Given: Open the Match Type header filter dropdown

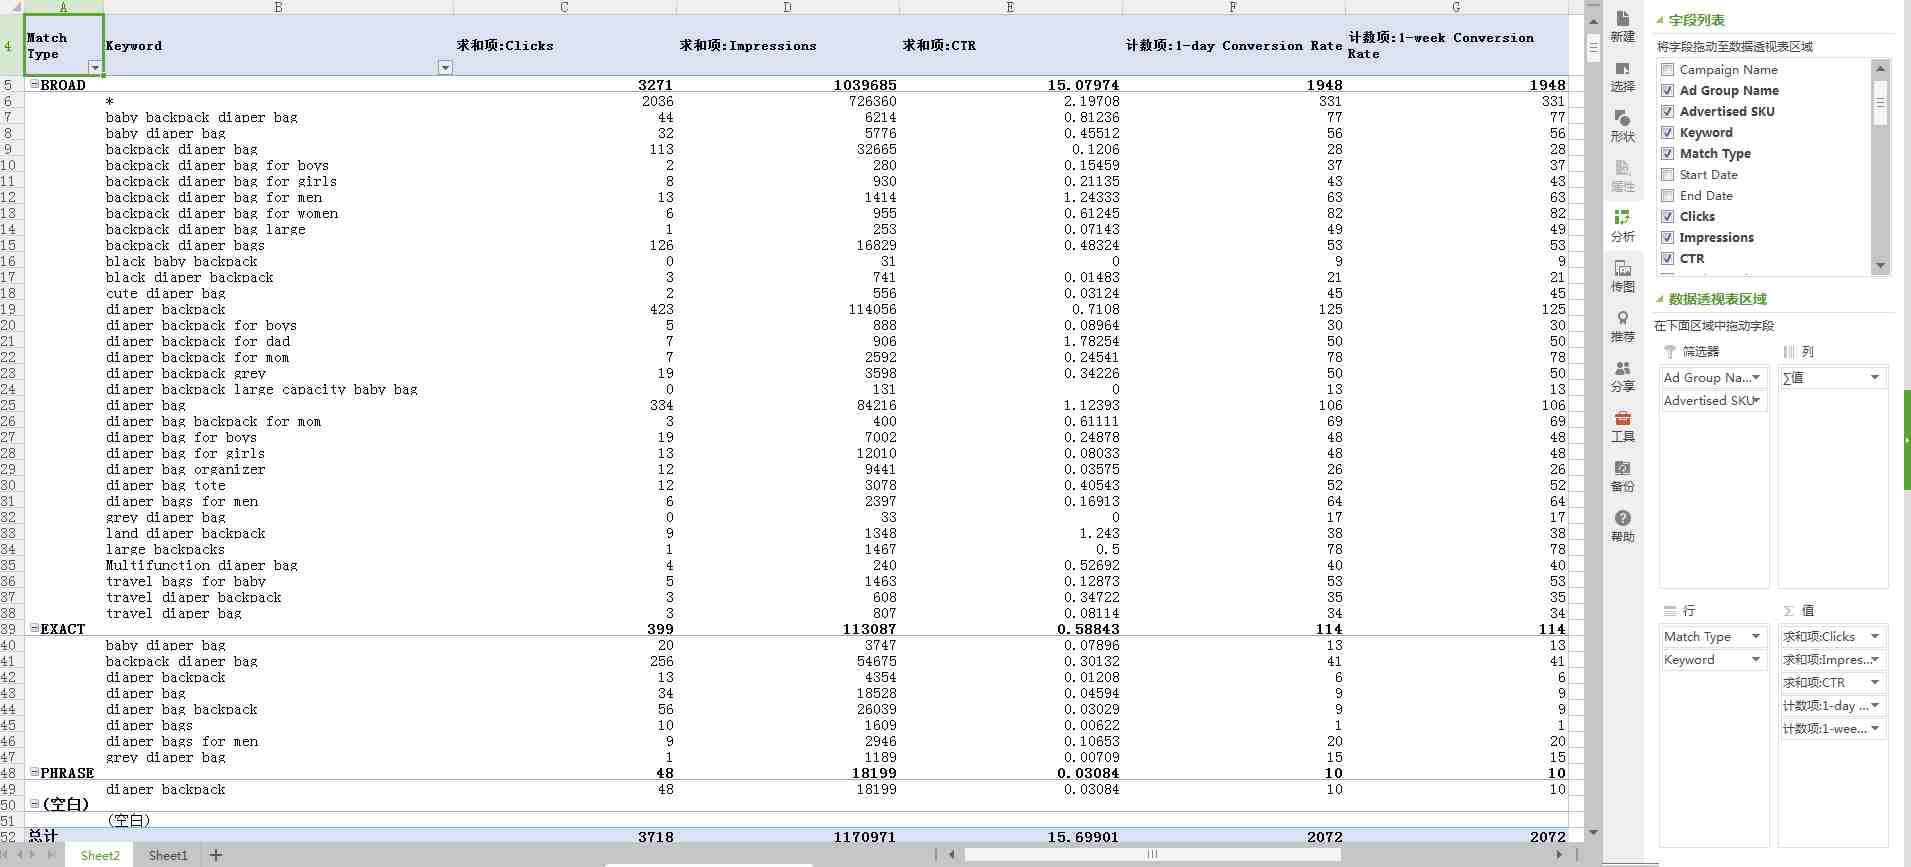Looking at the screenshot, I should [95, 68].
